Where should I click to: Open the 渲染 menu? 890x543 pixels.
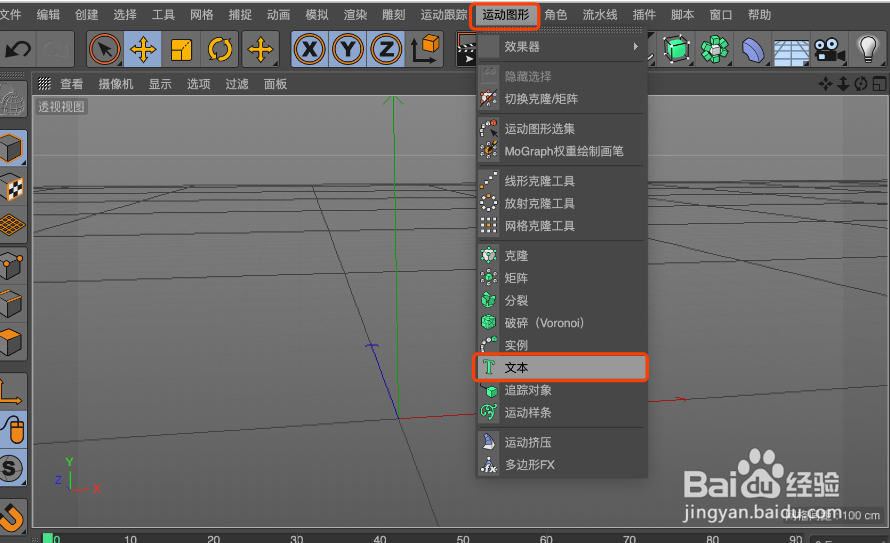click(x=355, y=15)
